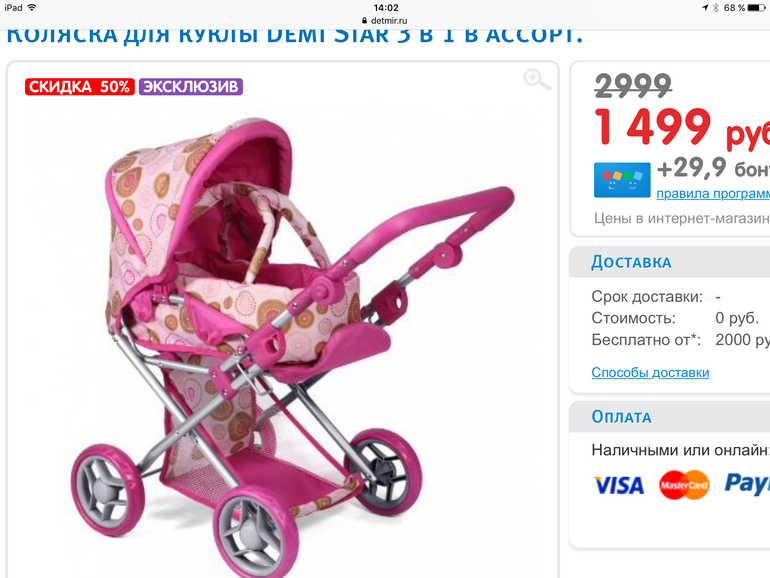Tap the 'СКИДКА 50%' red badge
The height and width of the screenshot is (578, 770).
(80, 86)
